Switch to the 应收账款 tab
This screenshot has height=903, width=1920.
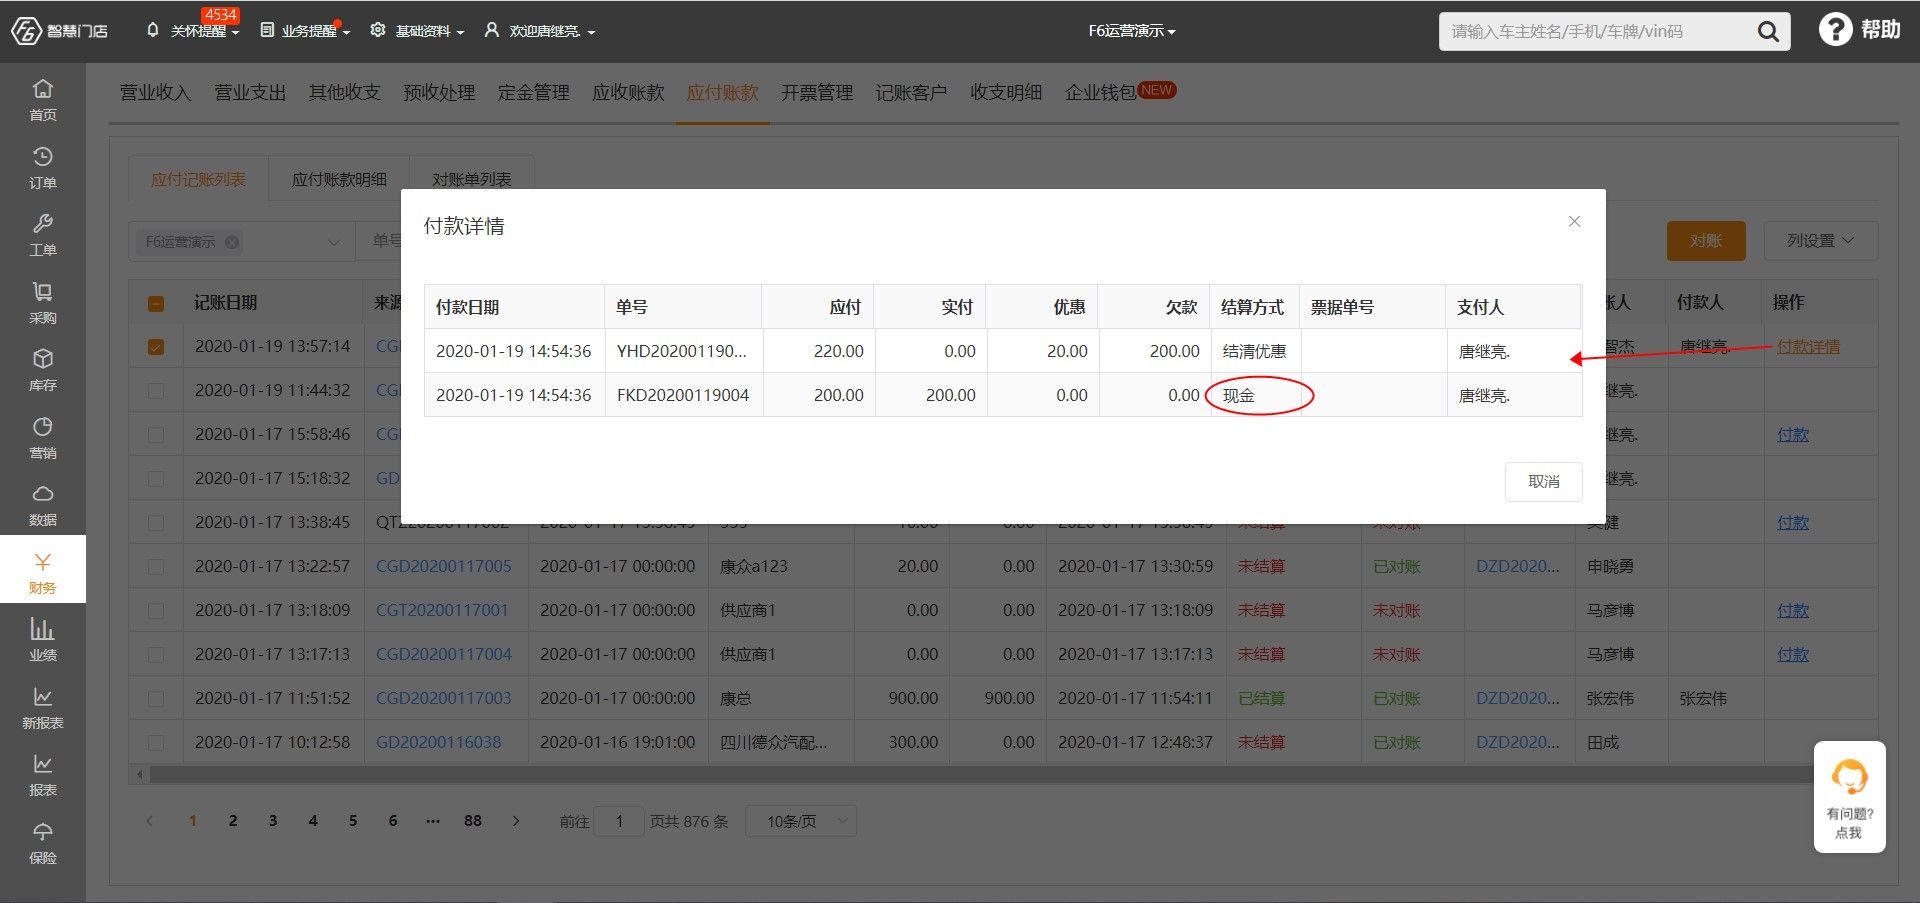pyautogui.click(x=628, y=93)
